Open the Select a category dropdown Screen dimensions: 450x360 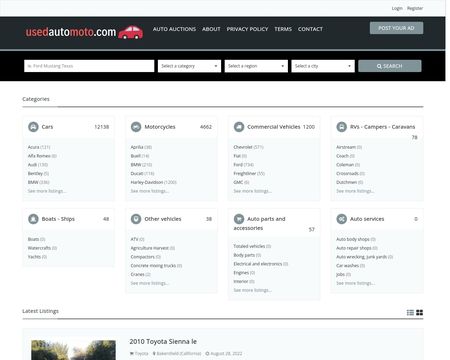click(189, 66)
